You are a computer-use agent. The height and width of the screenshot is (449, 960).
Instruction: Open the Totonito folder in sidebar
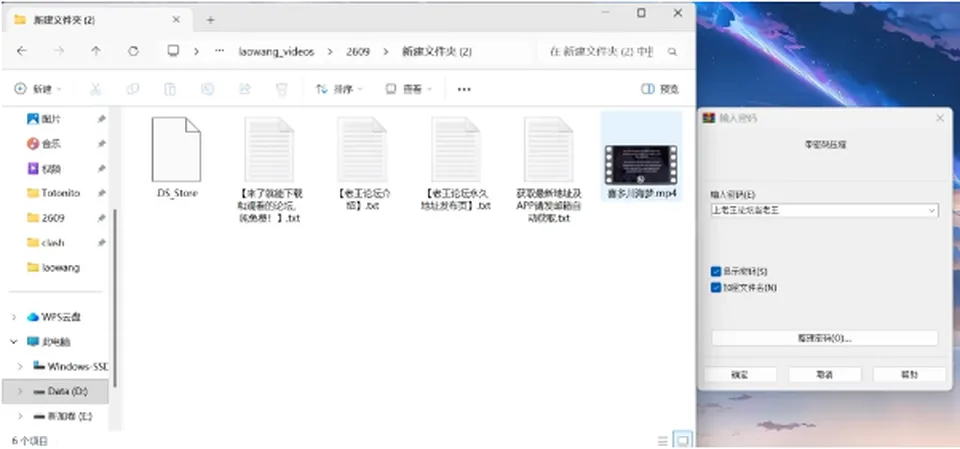(53, 193)
